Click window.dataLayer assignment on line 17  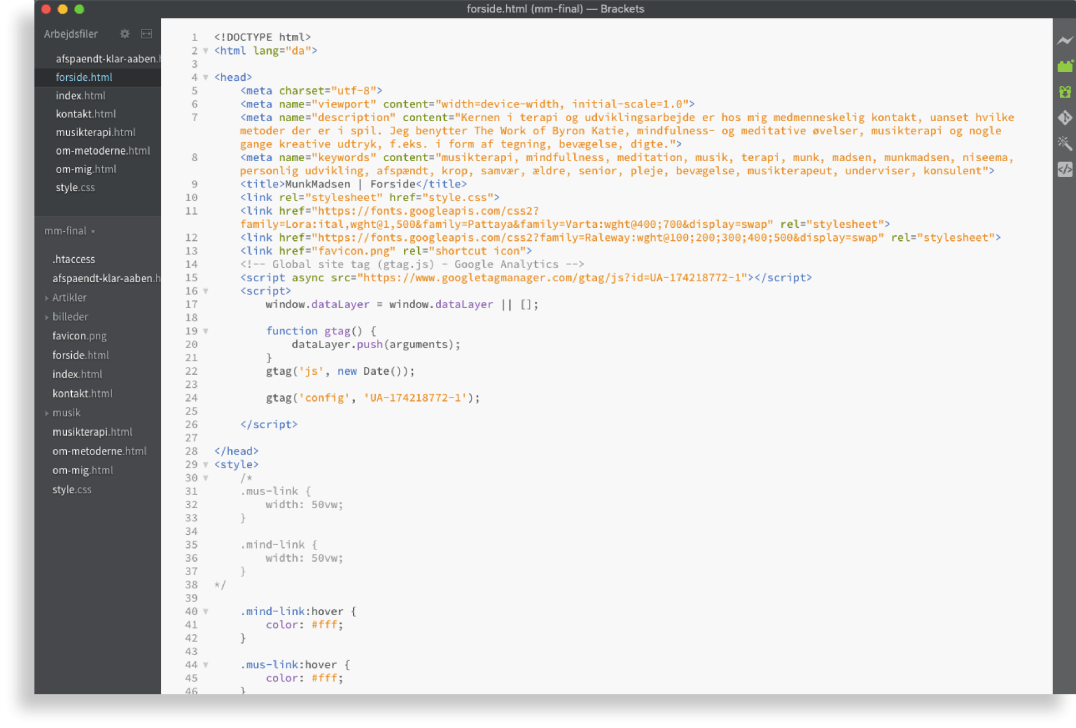401,305
